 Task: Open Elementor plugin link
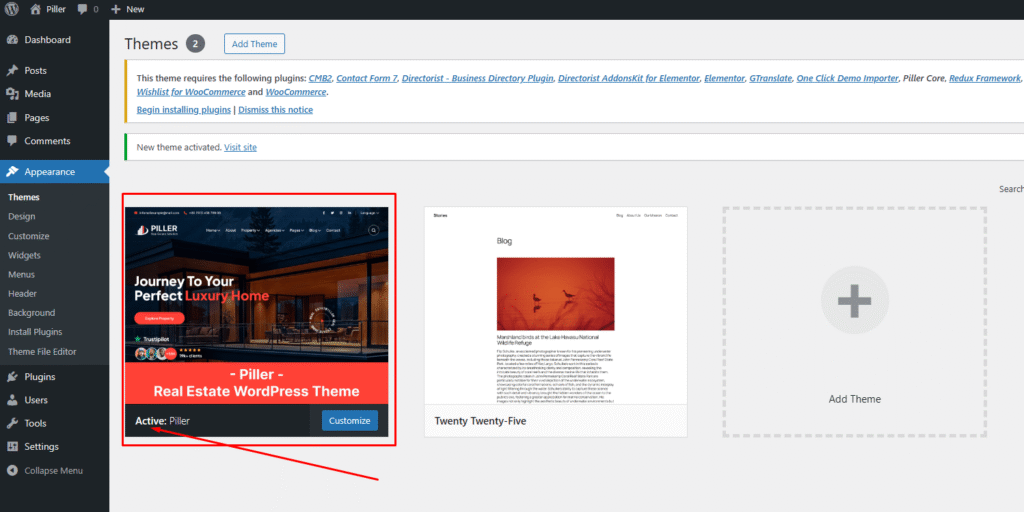724,78
